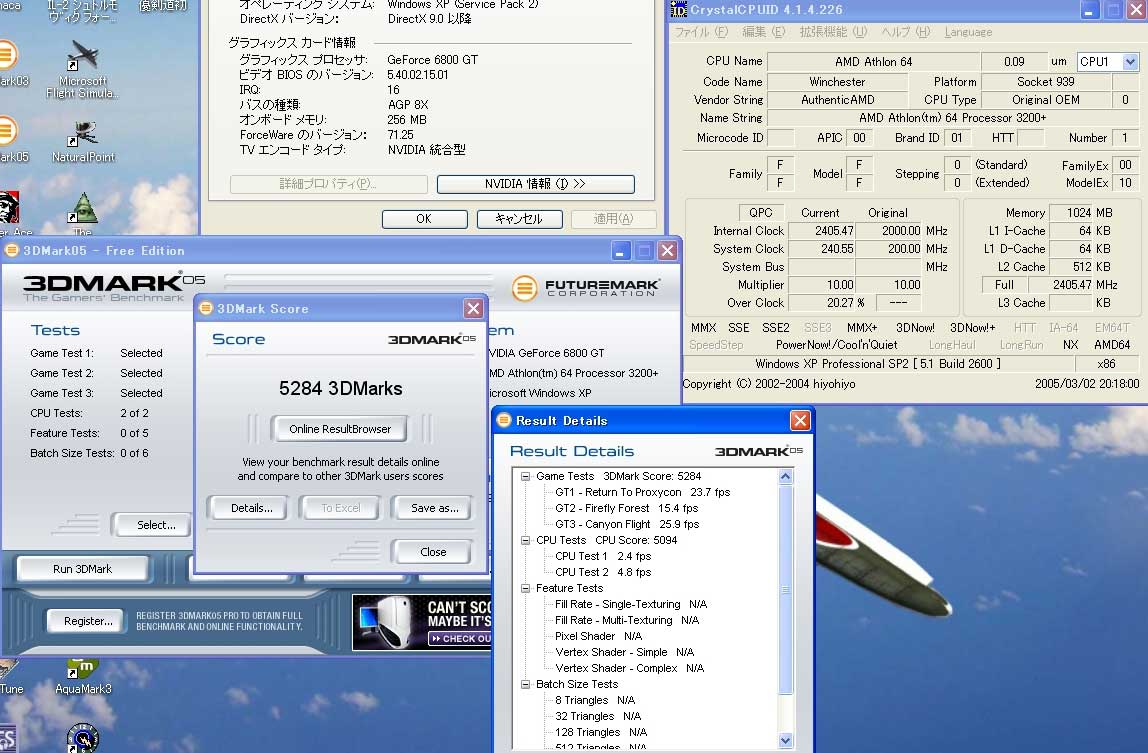Open the CPU1 selector dropdown in CrystalCPUID

tap(1130, 62)
